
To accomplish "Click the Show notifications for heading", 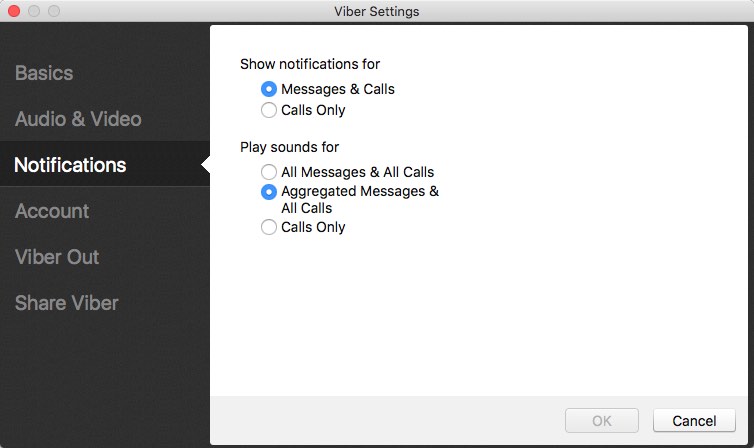I will coord(310,64).
